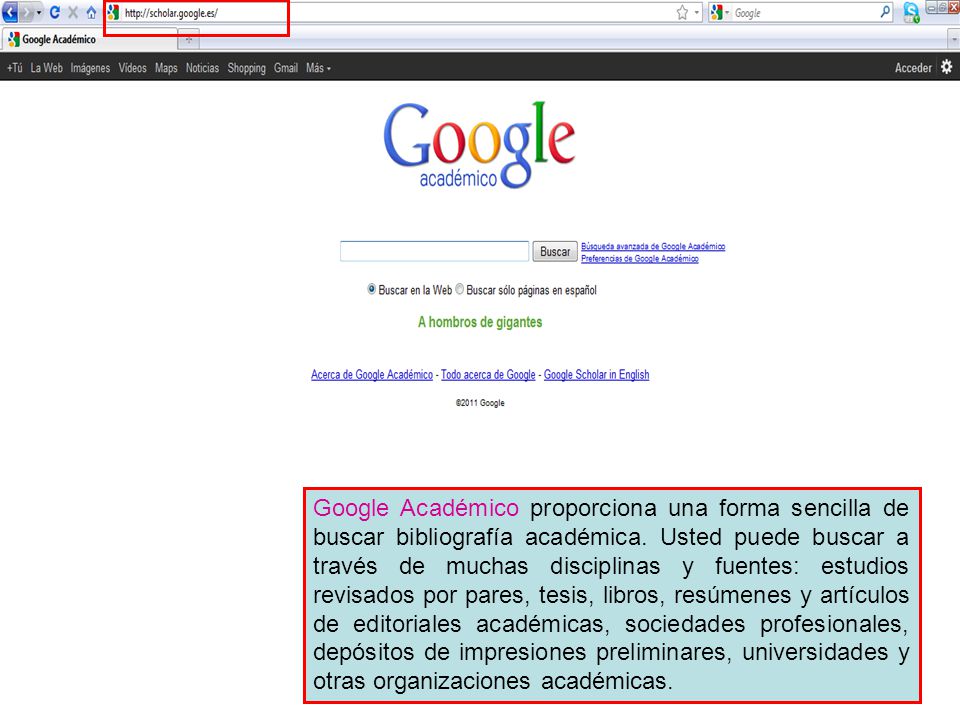Open Búsqueda avanzada de Google Académico
This screenshot has height=720, width=960.
(653, 246)
